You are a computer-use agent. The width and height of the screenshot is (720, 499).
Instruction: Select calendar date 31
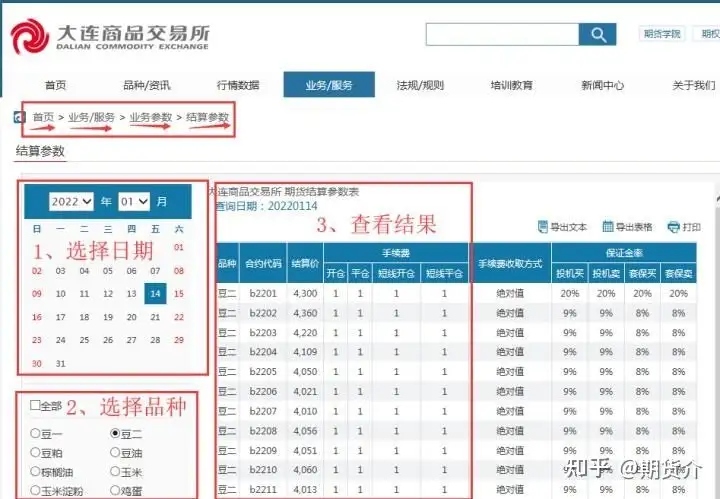(61, 364)
